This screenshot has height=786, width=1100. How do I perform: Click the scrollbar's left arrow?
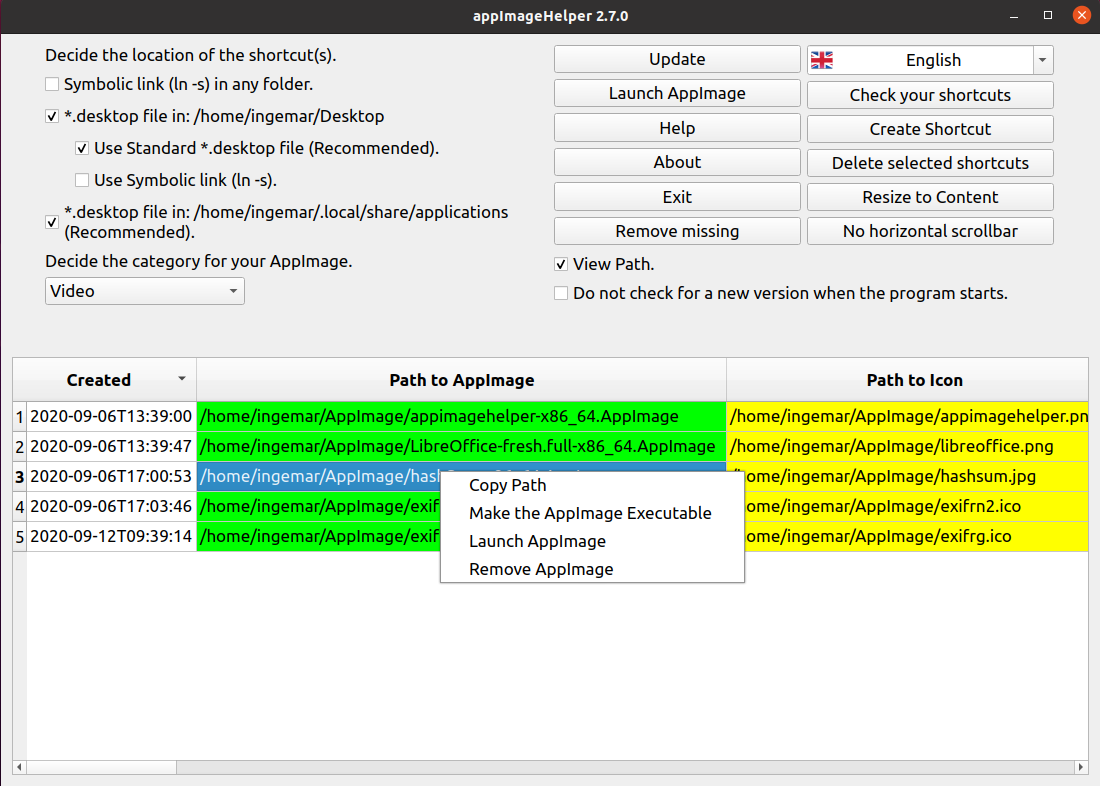20,768
